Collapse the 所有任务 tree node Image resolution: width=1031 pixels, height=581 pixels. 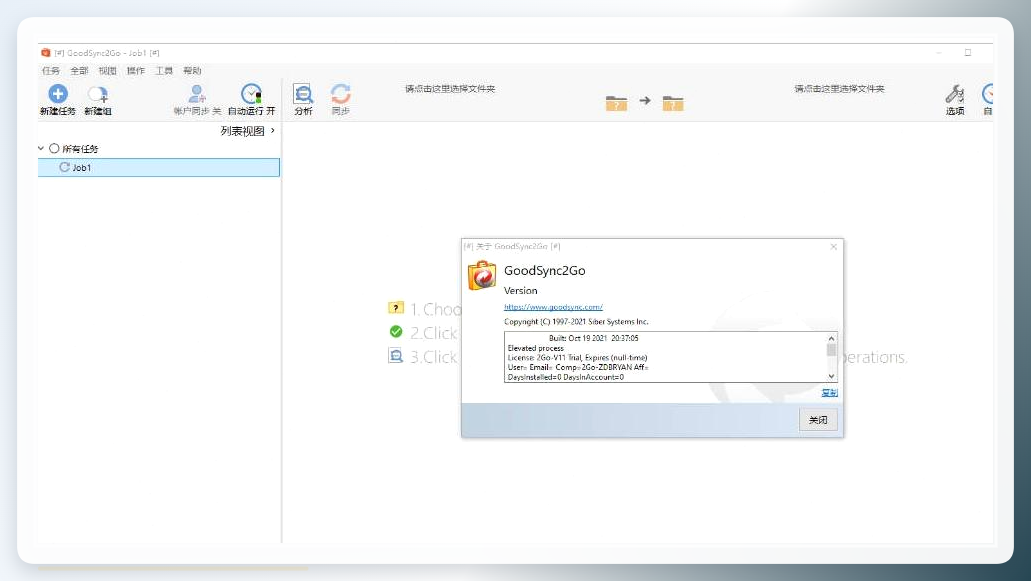click(41, 149)
